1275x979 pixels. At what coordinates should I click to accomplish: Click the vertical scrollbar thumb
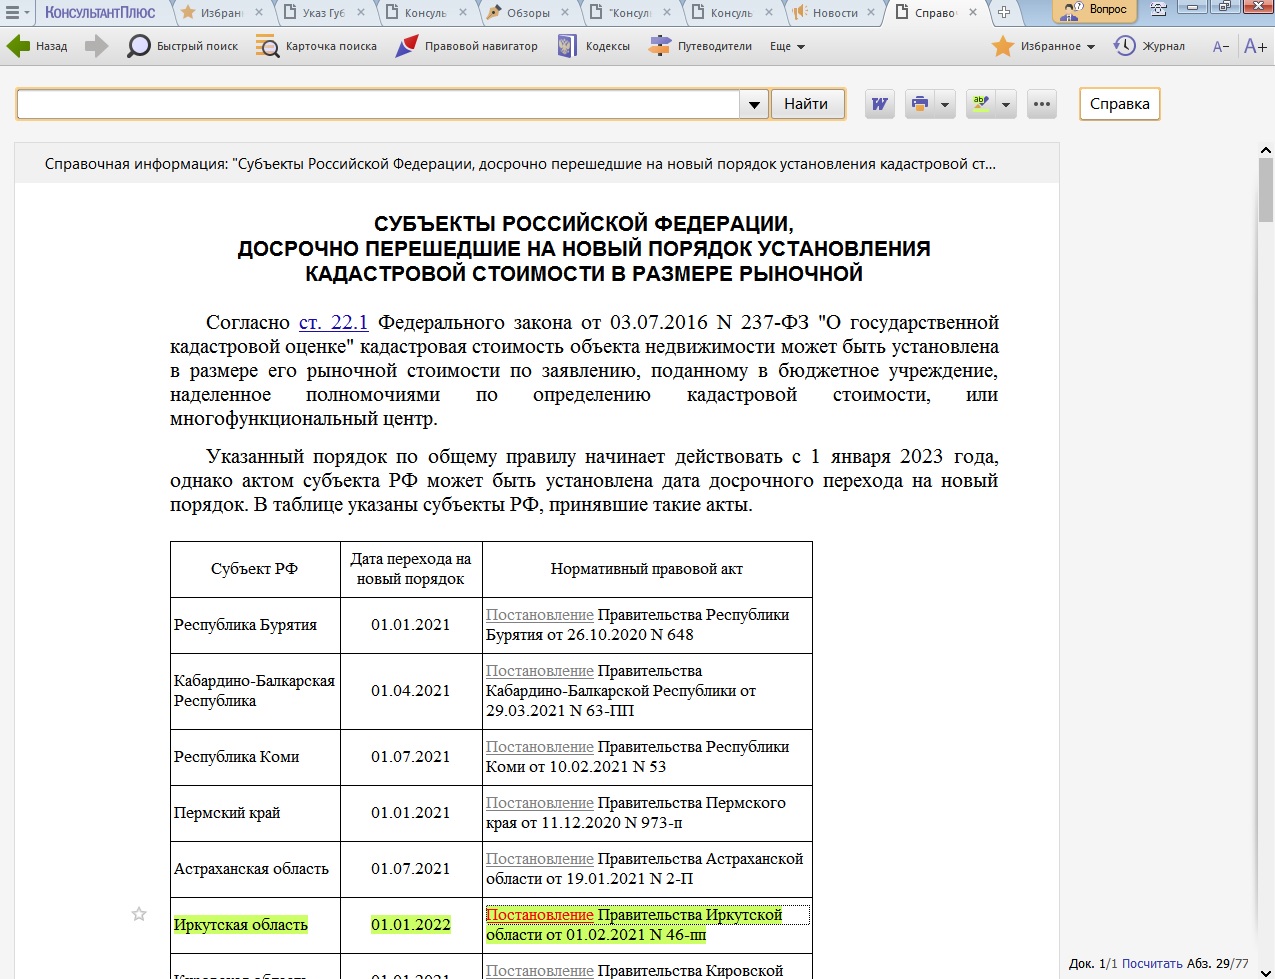click(1265, 192)
